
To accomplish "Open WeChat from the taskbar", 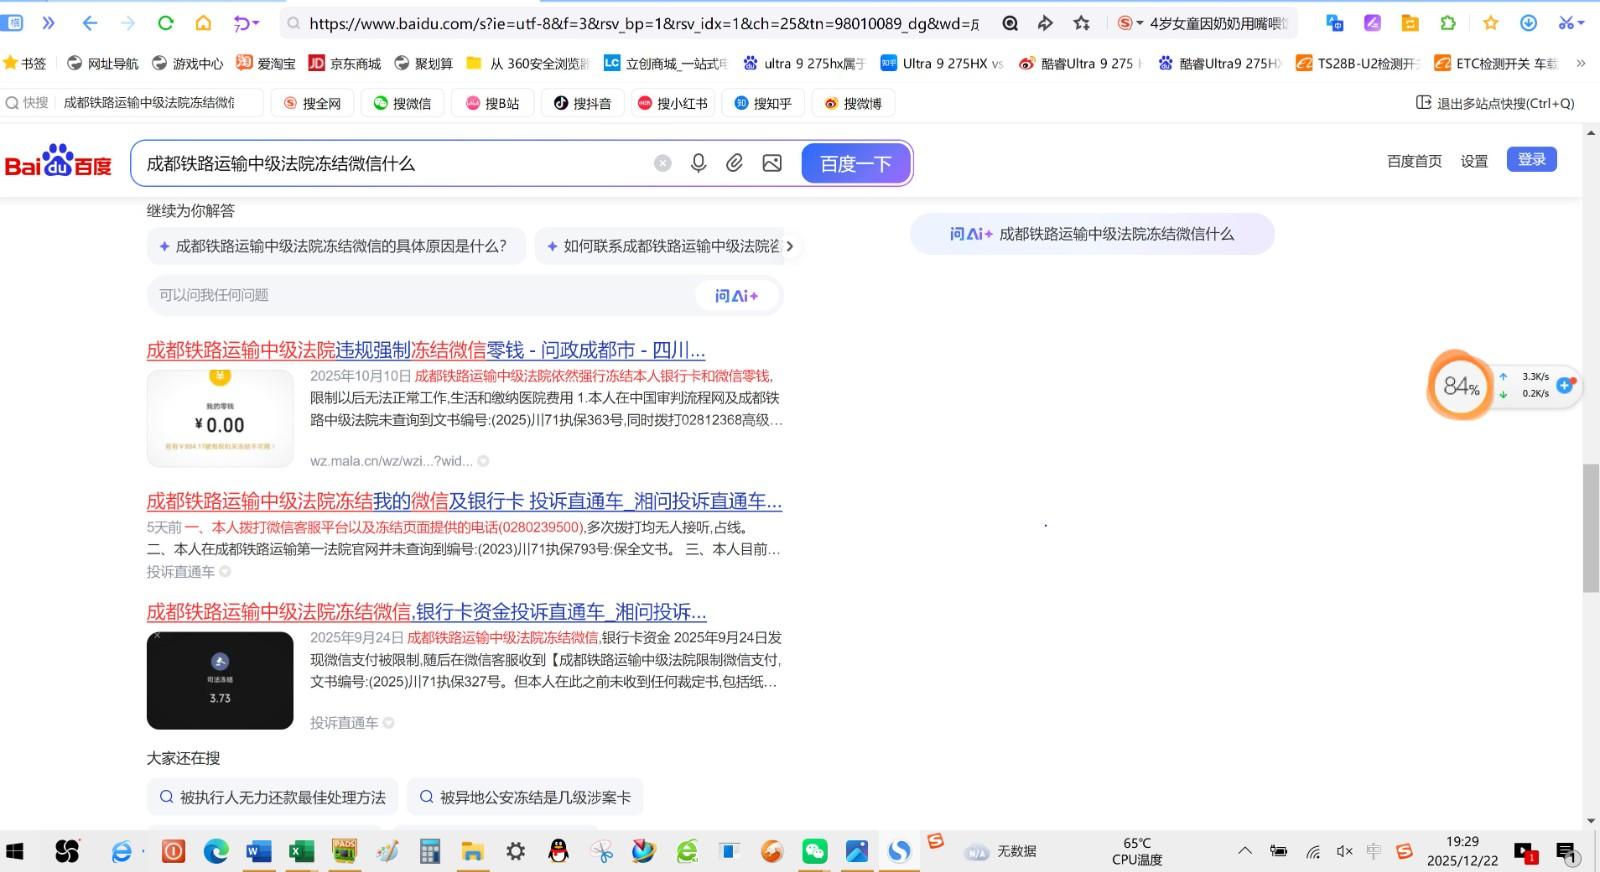I will click(x=815, y=851).
